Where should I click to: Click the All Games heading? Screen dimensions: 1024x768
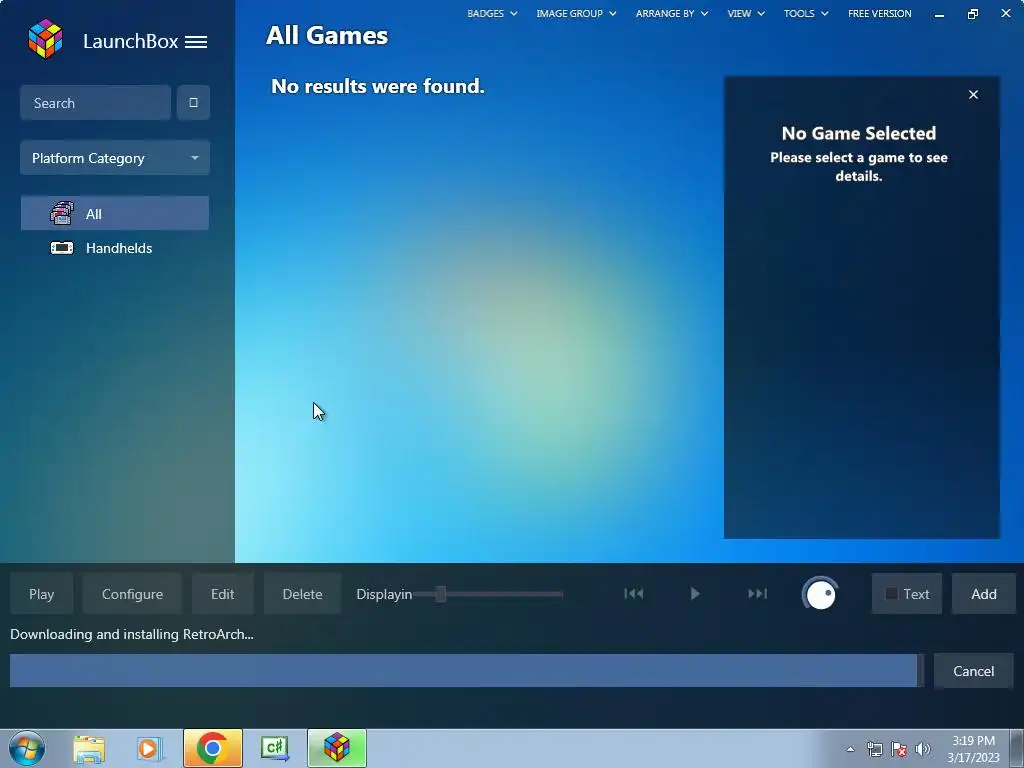coord(327,35)
